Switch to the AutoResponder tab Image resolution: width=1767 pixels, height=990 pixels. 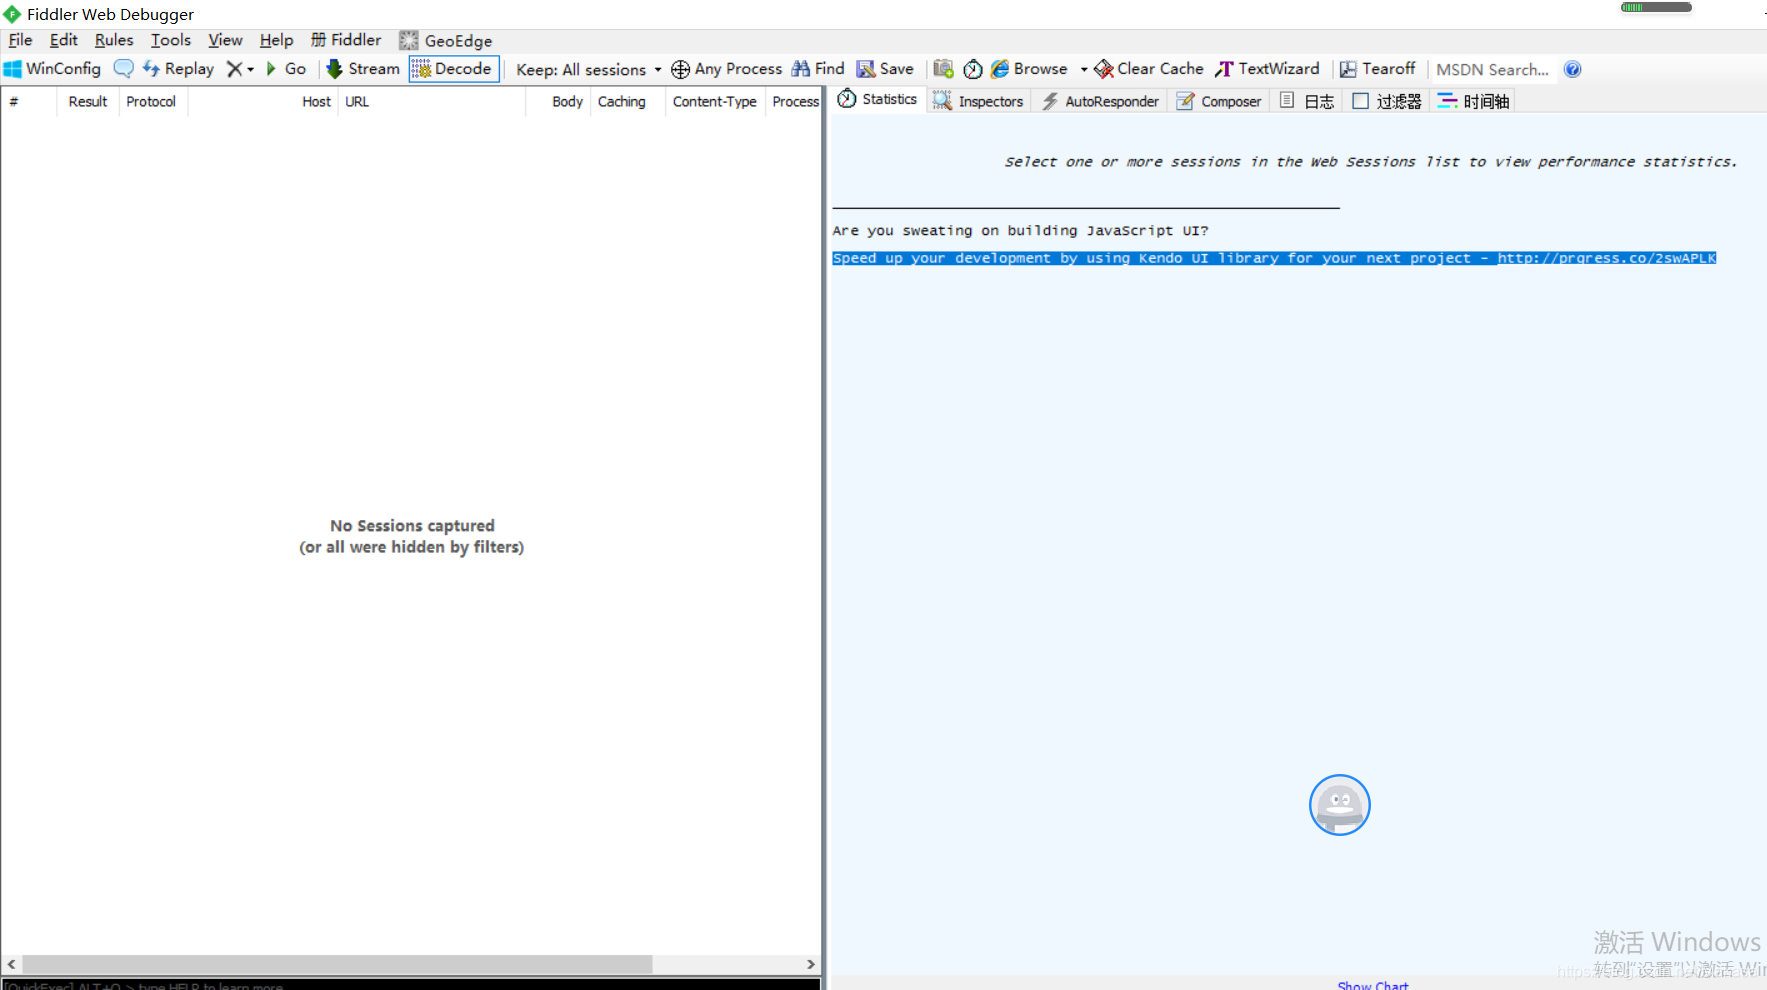click(x=1100, y=101)
